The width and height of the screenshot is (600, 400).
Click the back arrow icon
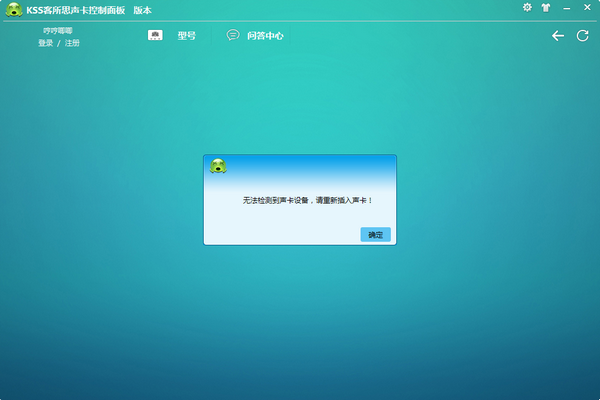tap(558, 36)
